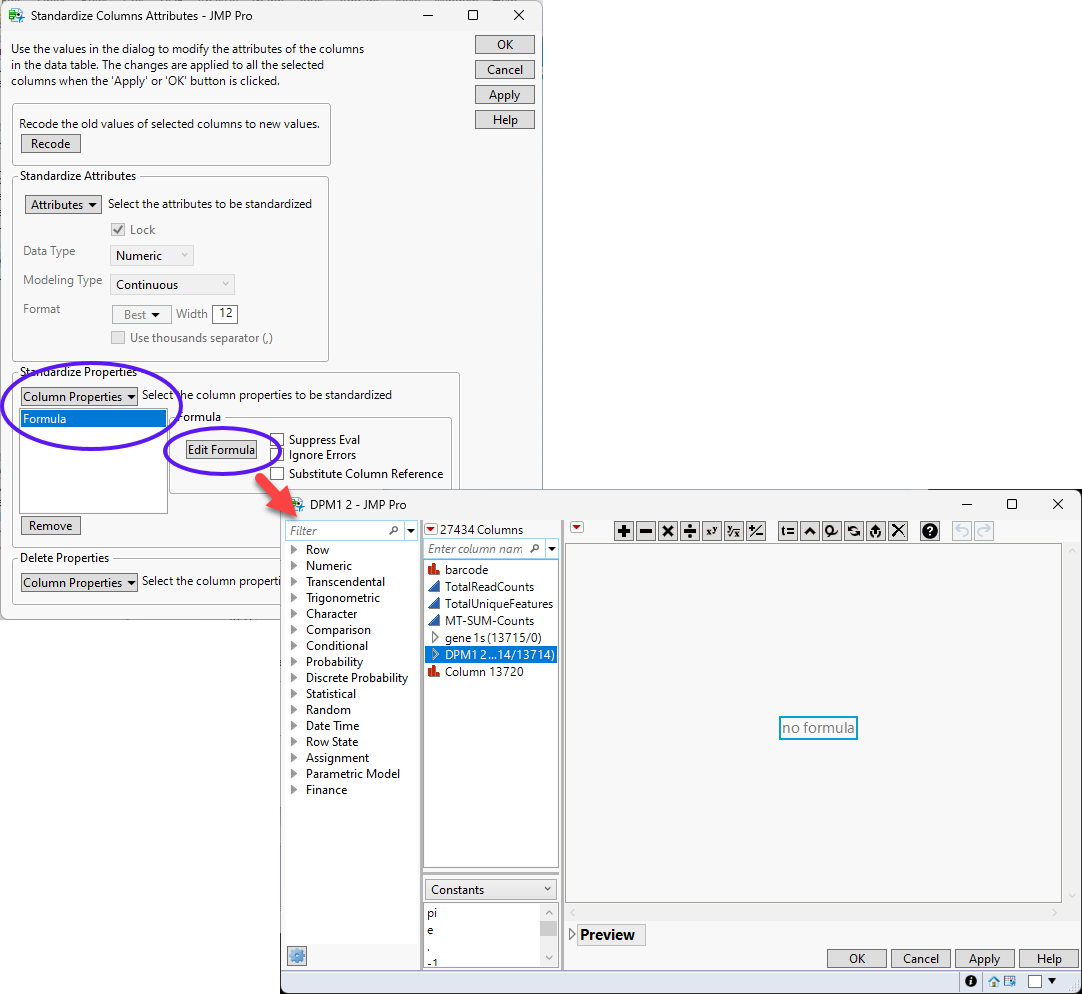Open formula editor help question-mark icon
1082x994 pixels.
tap(930, 531)
